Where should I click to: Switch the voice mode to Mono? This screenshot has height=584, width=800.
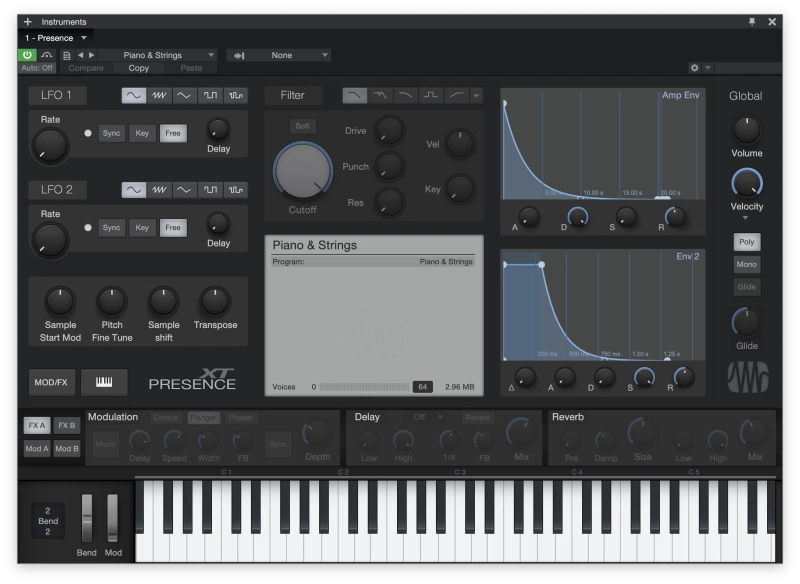coord(746,264)
